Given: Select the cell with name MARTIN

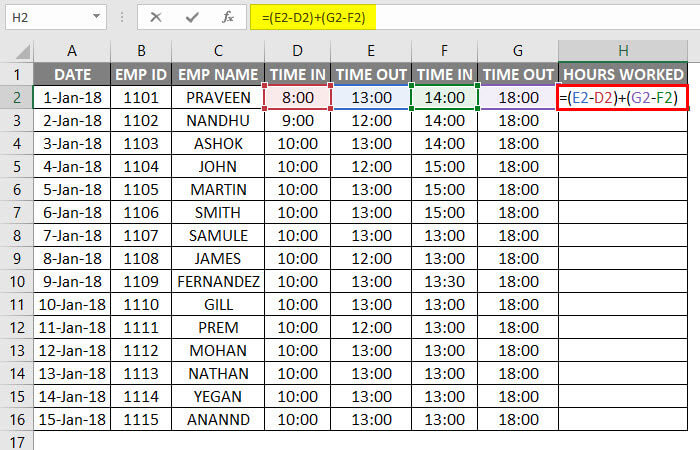Looking at the screenshot, I should [218, 190].
